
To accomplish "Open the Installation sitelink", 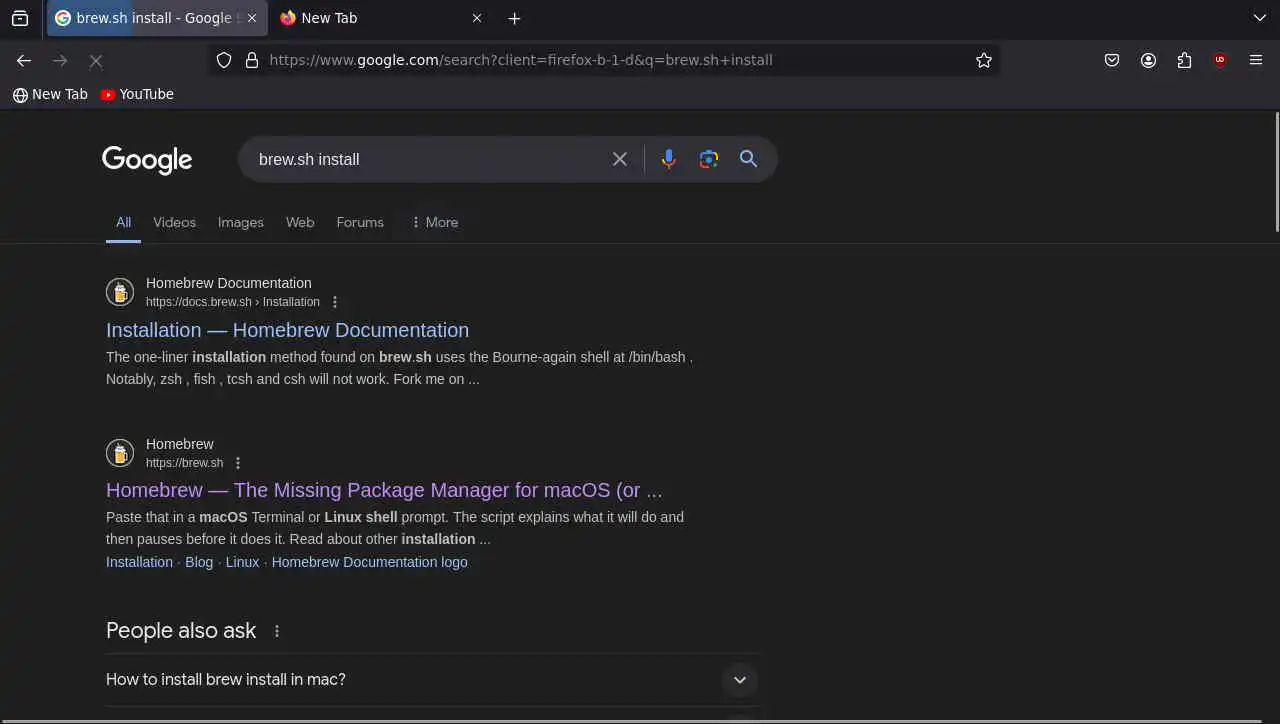I will point(139,562).
